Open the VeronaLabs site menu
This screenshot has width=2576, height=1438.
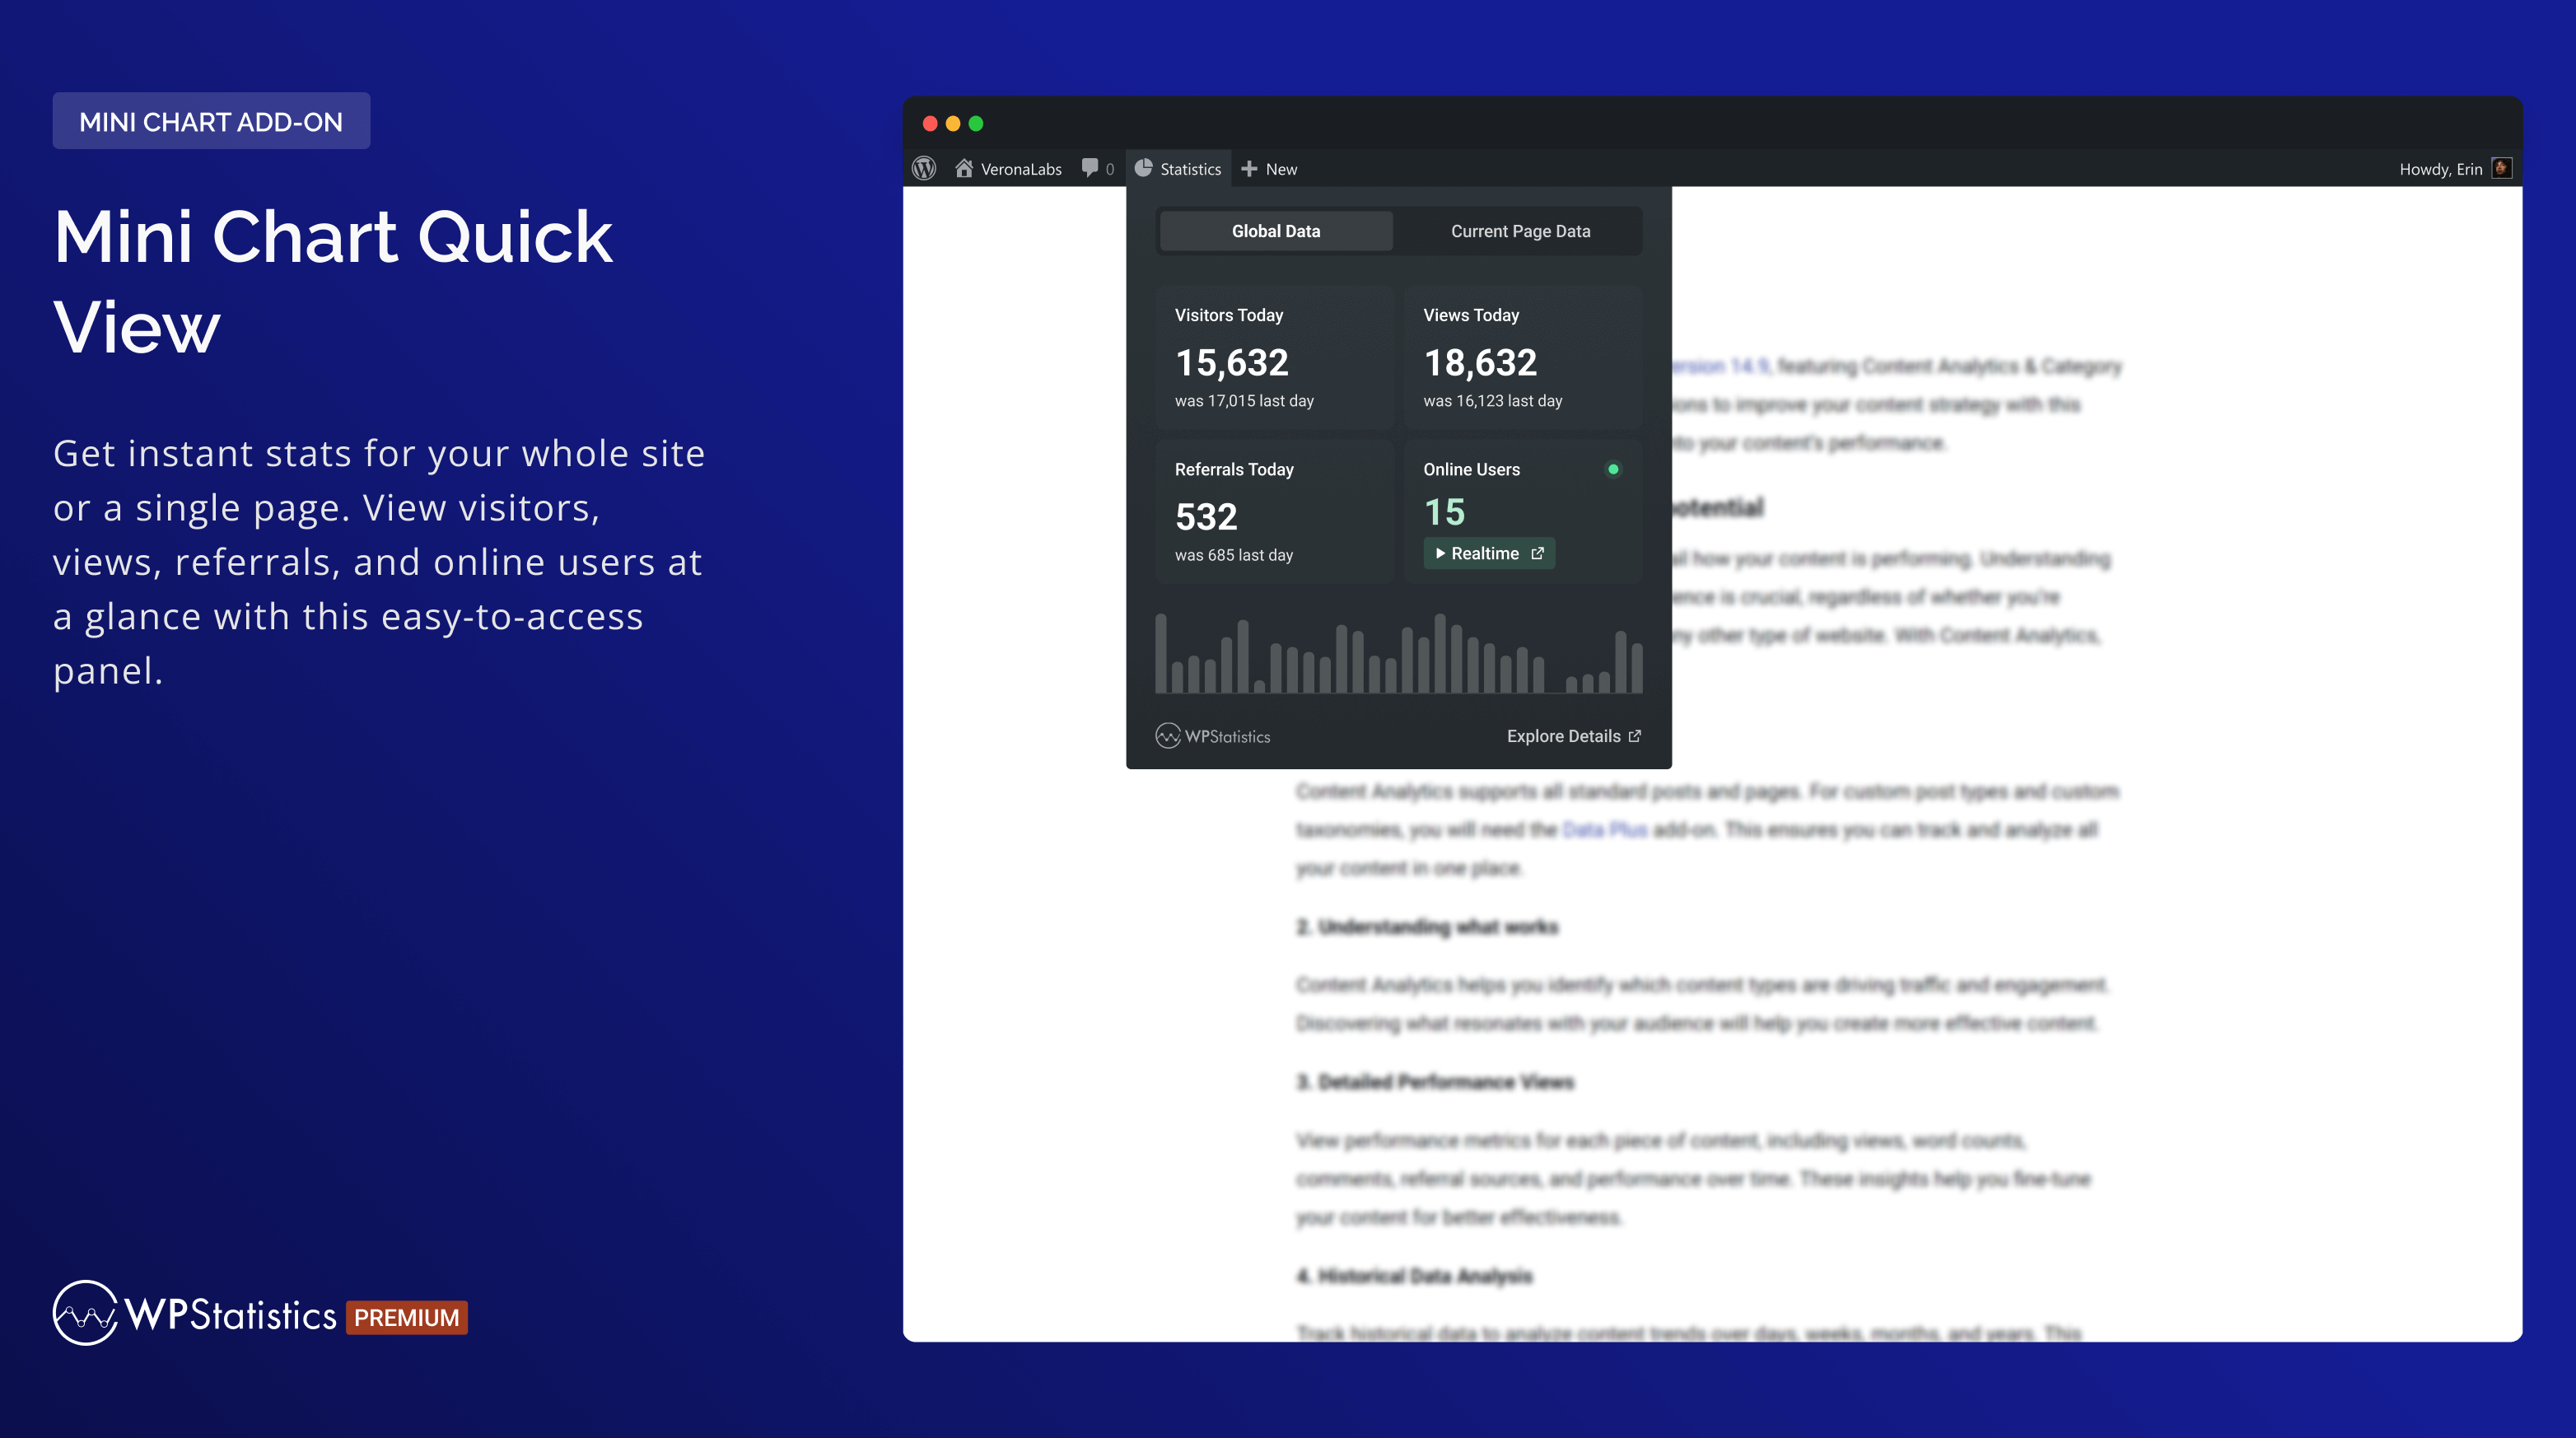tap(1008, 169)
